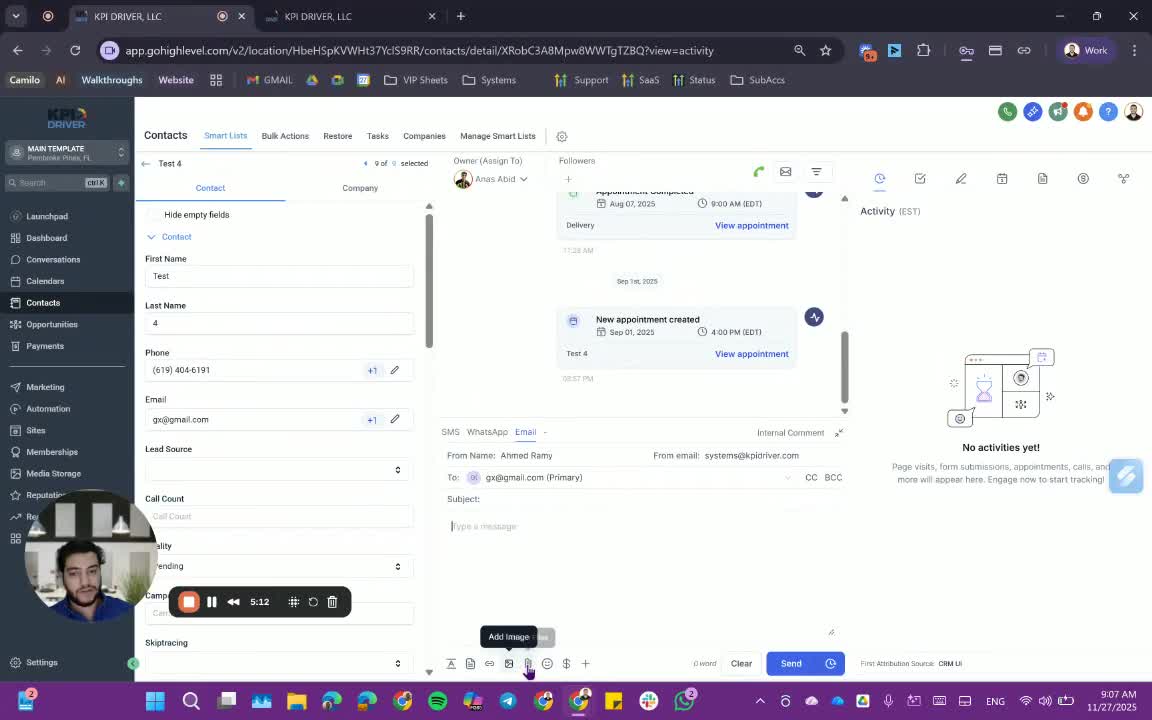Screen dimensions: 1152x720
Task: Expand the To recipient dropdown arrow
Action: click(788, 478)
